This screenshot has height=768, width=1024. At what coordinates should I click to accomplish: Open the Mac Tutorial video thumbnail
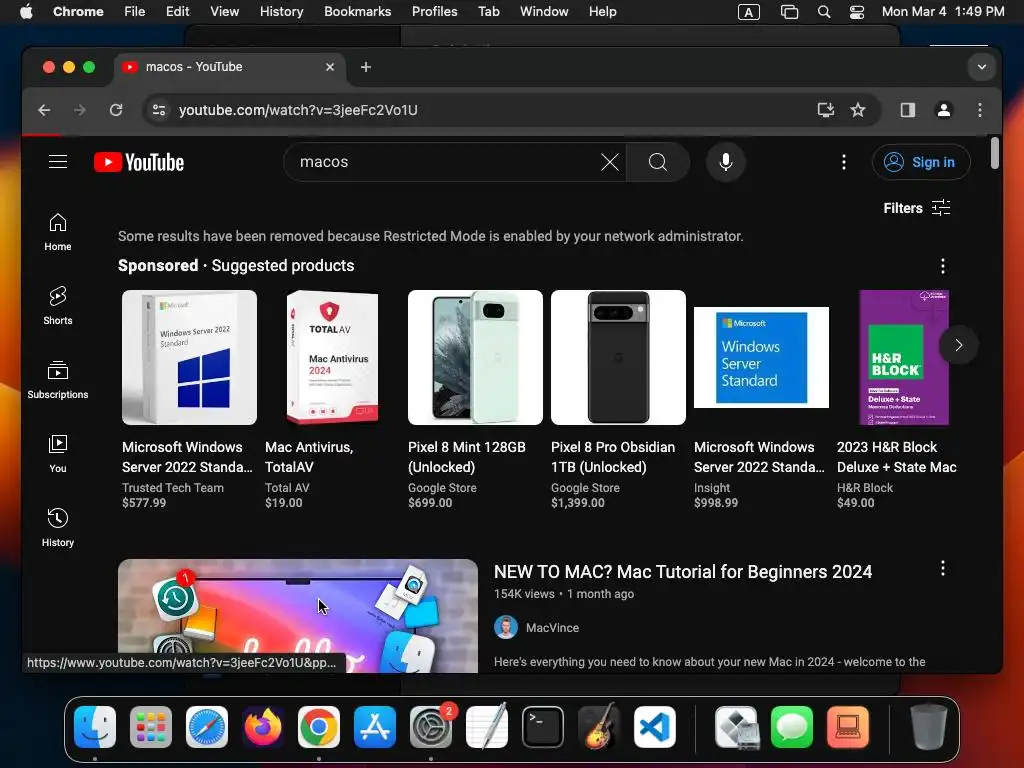coord(298,616)
